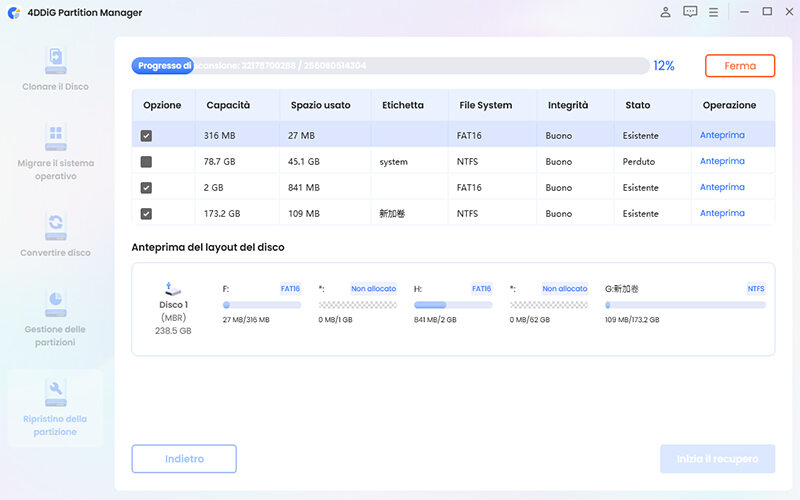Screen dimensions: 800x500
Task: Uncheck the 2 GB FAT16 partition checkbox
Action: [147, 187]
